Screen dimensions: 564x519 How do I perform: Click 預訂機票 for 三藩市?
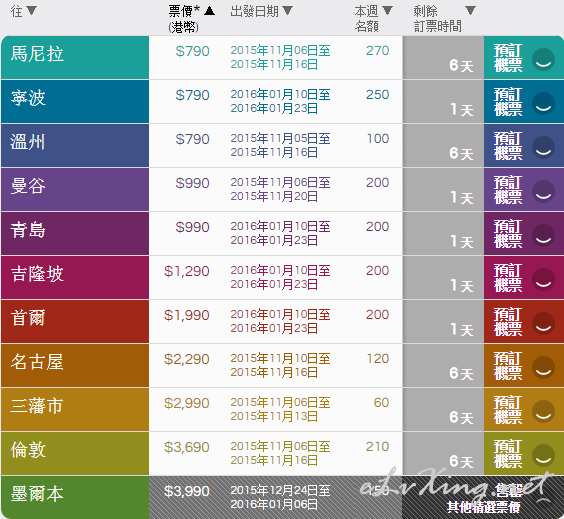pyautogui.click(x=508, y=410)
